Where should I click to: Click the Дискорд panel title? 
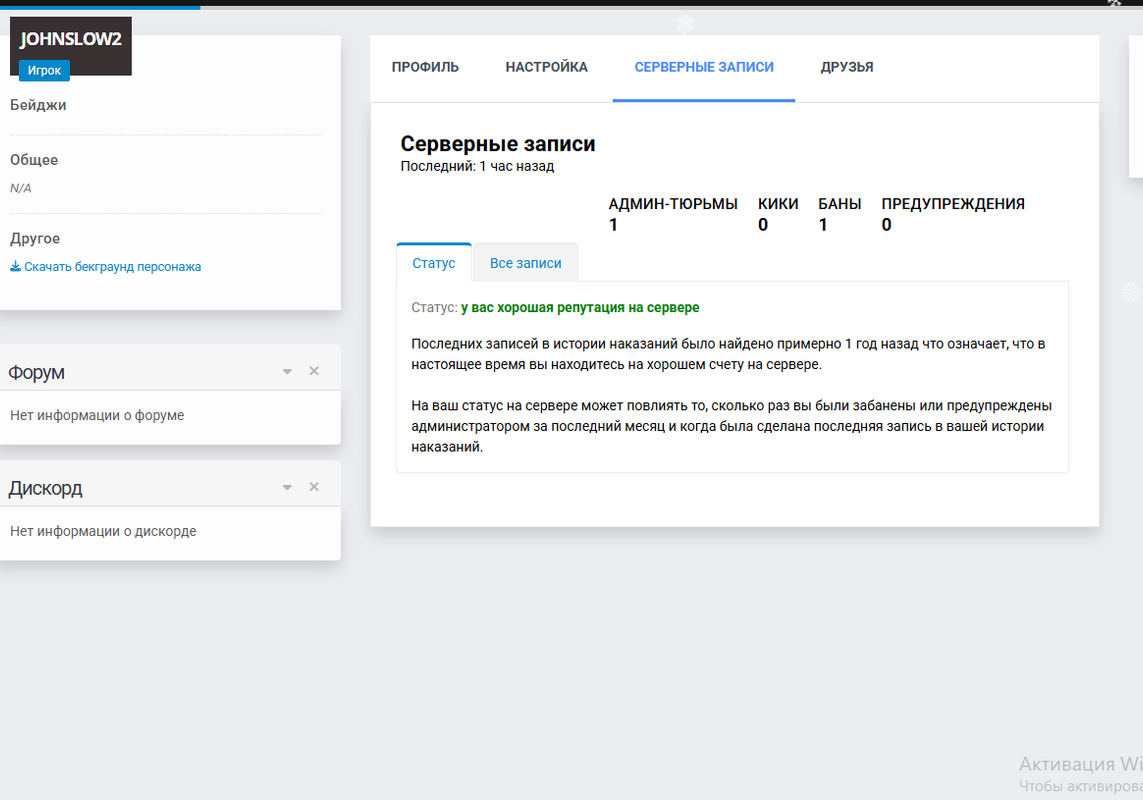[45, 489]
